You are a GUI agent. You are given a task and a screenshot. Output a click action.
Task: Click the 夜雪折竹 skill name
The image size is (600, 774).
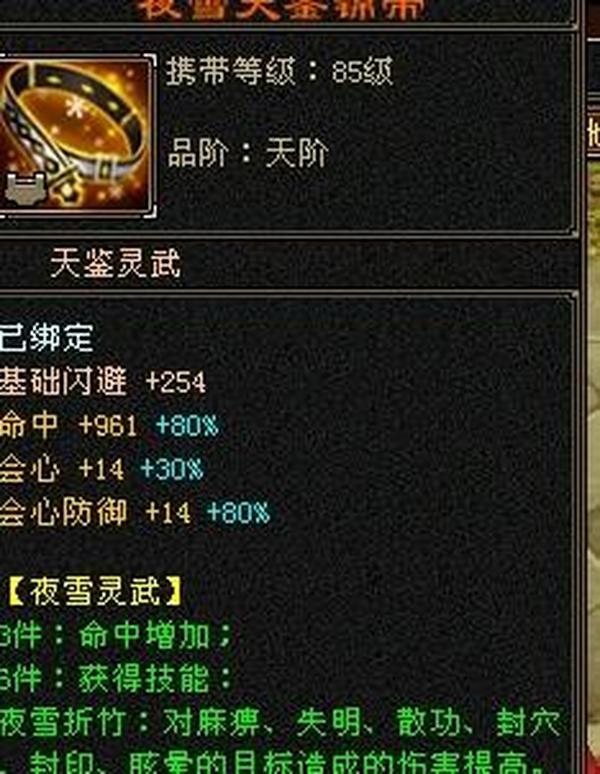62,723
